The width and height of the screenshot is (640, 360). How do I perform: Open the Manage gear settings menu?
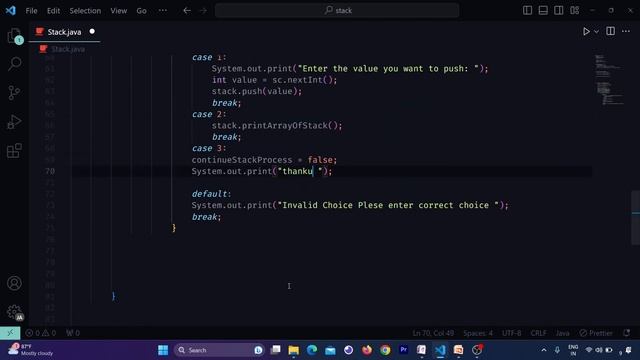pos(14,312)
